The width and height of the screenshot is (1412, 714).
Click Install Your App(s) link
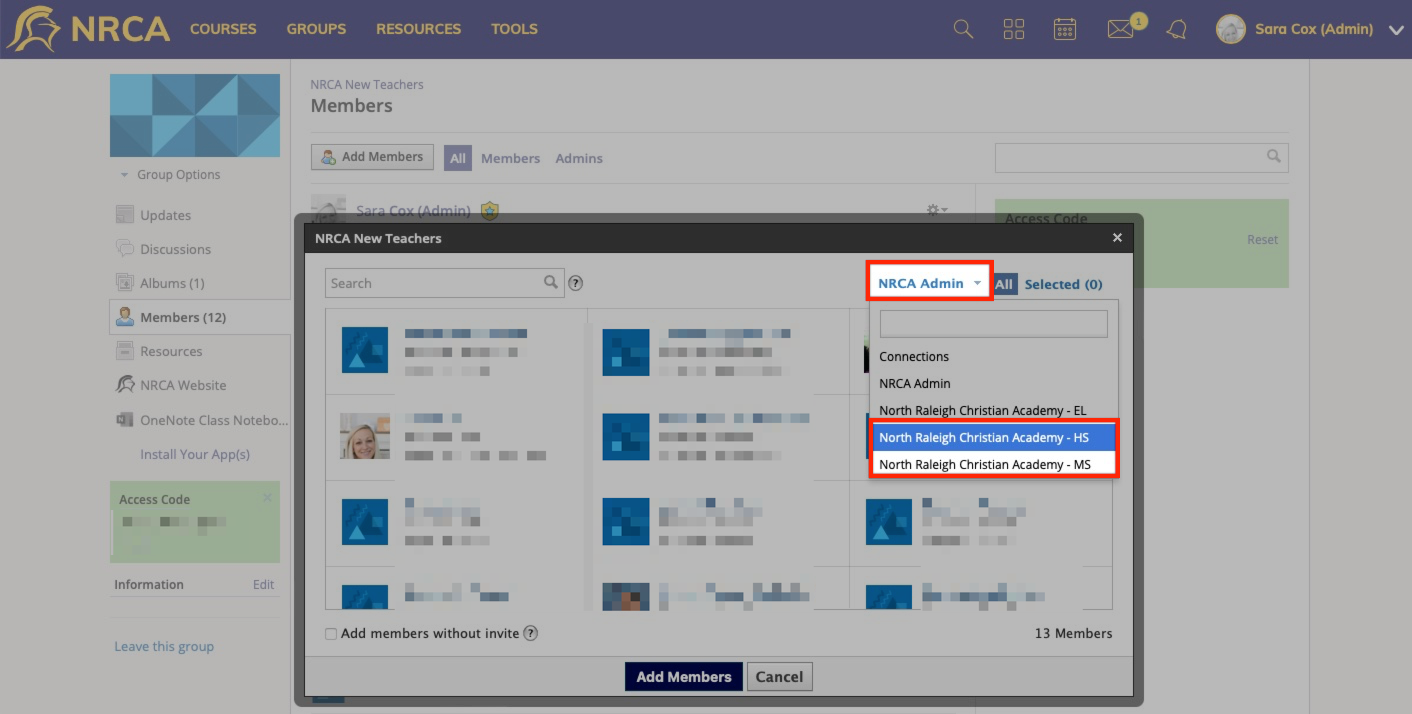click(195, 454)
